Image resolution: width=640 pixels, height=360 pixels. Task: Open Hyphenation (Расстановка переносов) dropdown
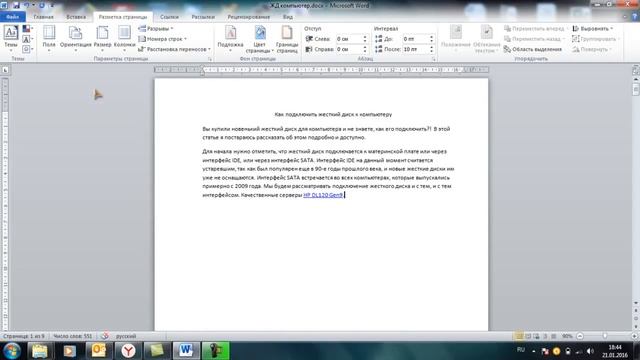click(175, 49)
